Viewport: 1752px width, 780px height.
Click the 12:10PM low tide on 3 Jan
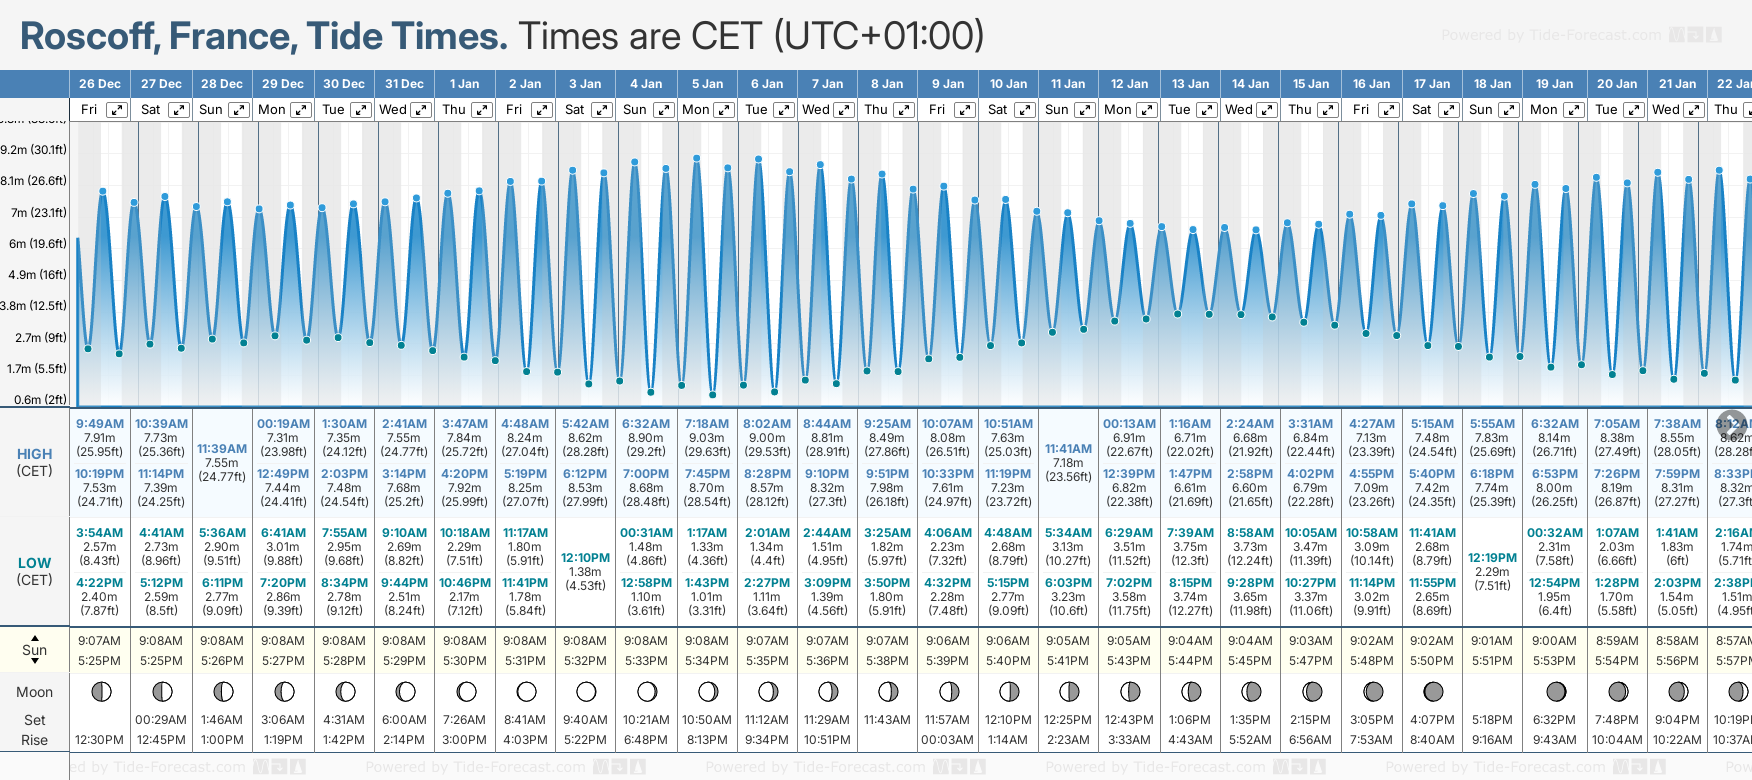[585, 558]
